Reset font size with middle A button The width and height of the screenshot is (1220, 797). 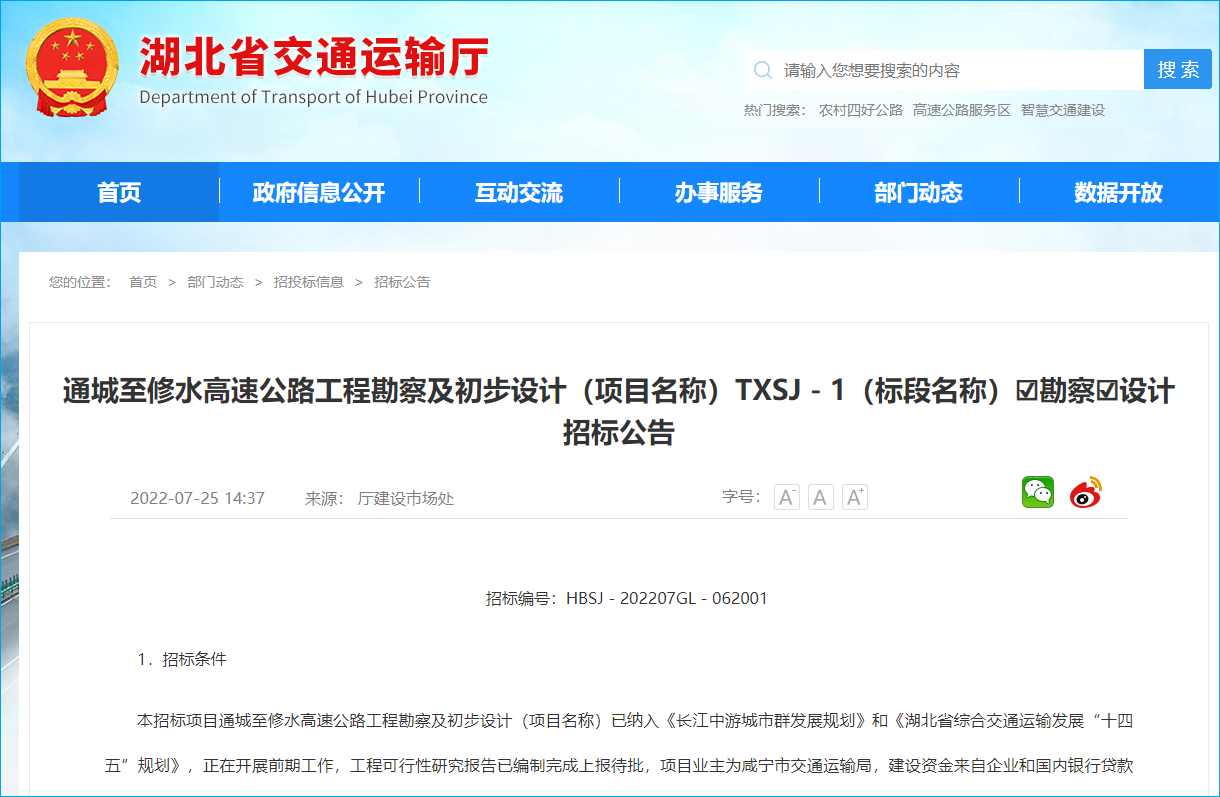(x=821, y=497)
